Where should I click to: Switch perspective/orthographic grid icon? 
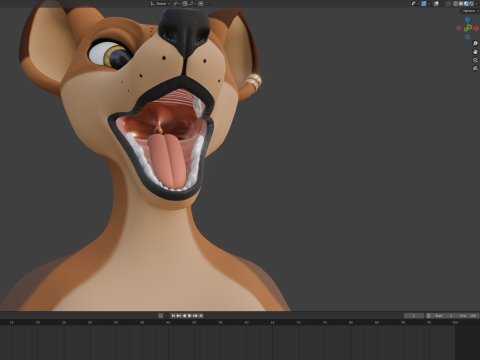click(x=475, y=68)
